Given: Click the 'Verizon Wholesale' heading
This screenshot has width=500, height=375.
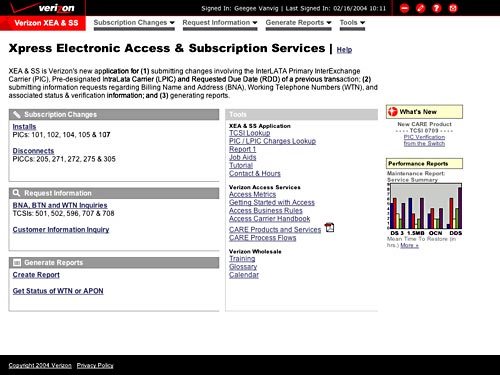Looking at the screenshot, I should [255, 252].
